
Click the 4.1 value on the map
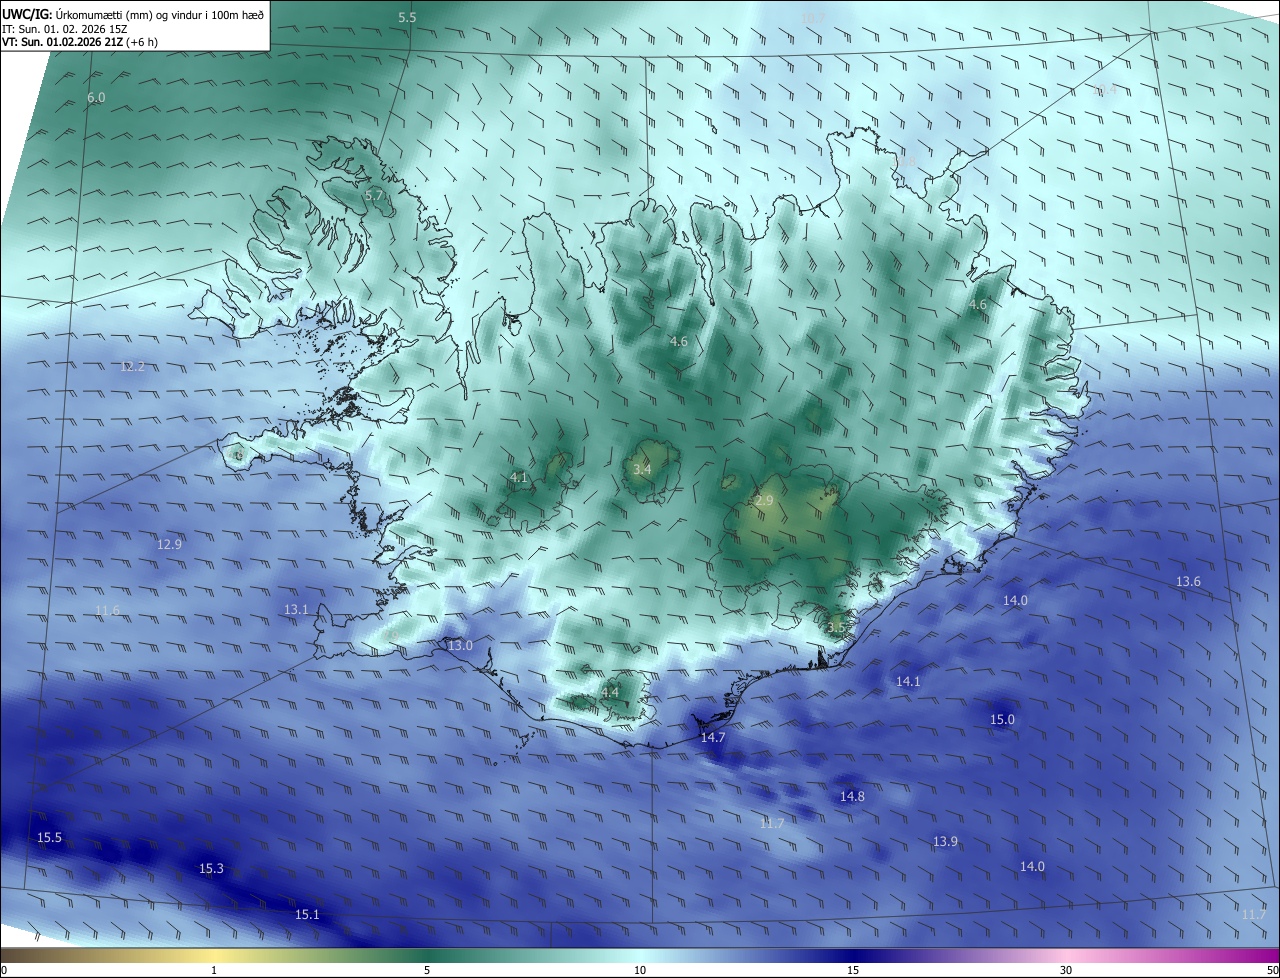518,478
